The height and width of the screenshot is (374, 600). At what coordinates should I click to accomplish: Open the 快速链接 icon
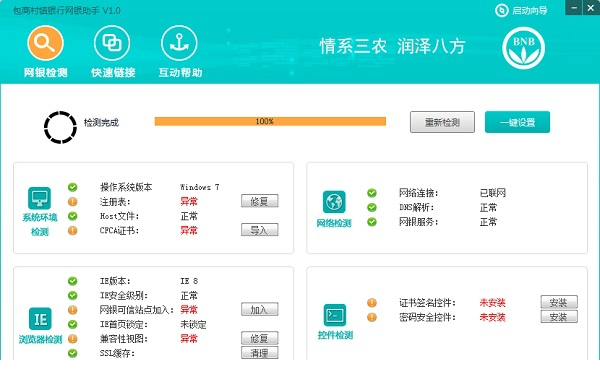[112, 43]
